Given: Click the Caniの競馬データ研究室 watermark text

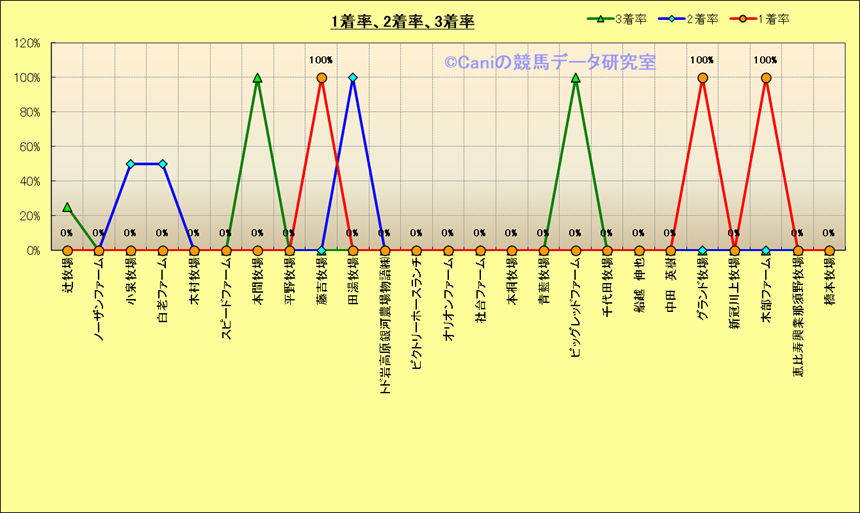Looking at the screenshot, I should (x=550, y=63).
